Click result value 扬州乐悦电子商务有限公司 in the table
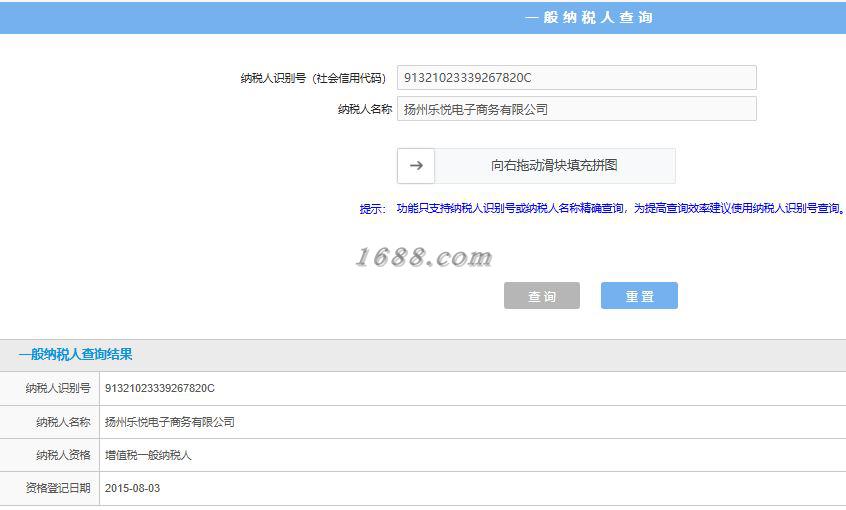Screen dimensions: 846x510 (169, 422)
